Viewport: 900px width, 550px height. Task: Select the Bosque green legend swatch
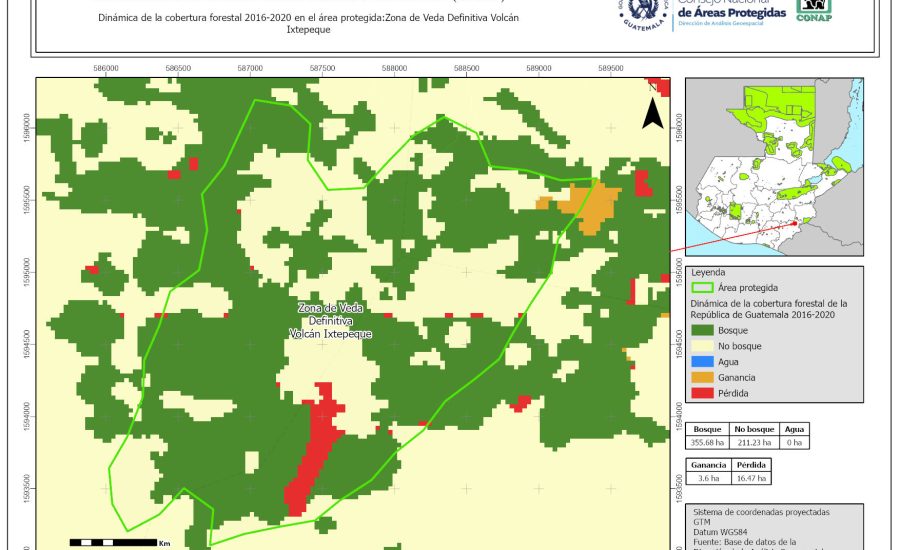click(703, 330)
